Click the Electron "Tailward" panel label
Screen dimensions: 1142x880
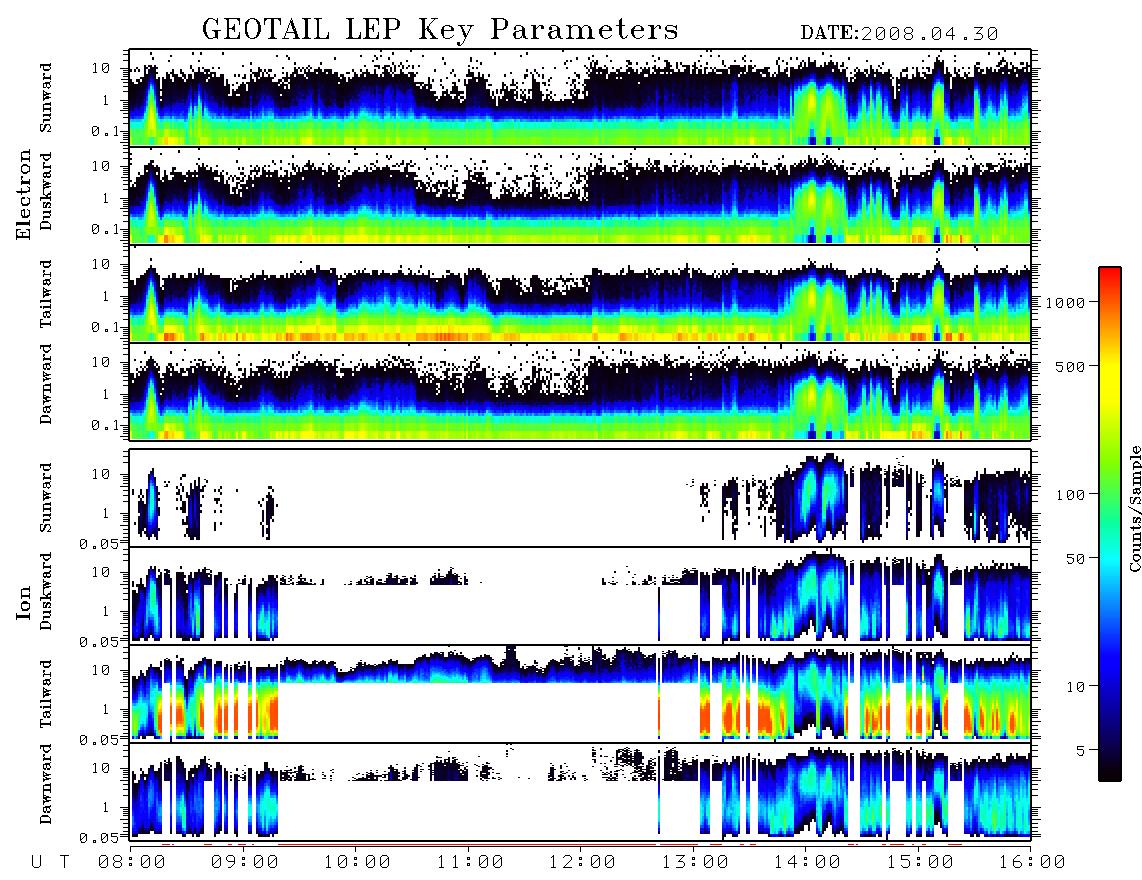[46, 293]
